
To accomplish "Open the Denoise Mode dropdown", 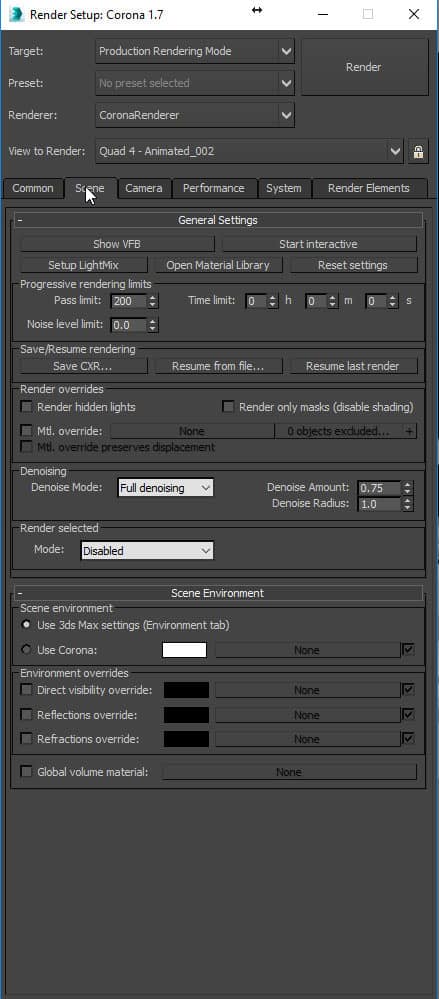I will pos(166,488).
